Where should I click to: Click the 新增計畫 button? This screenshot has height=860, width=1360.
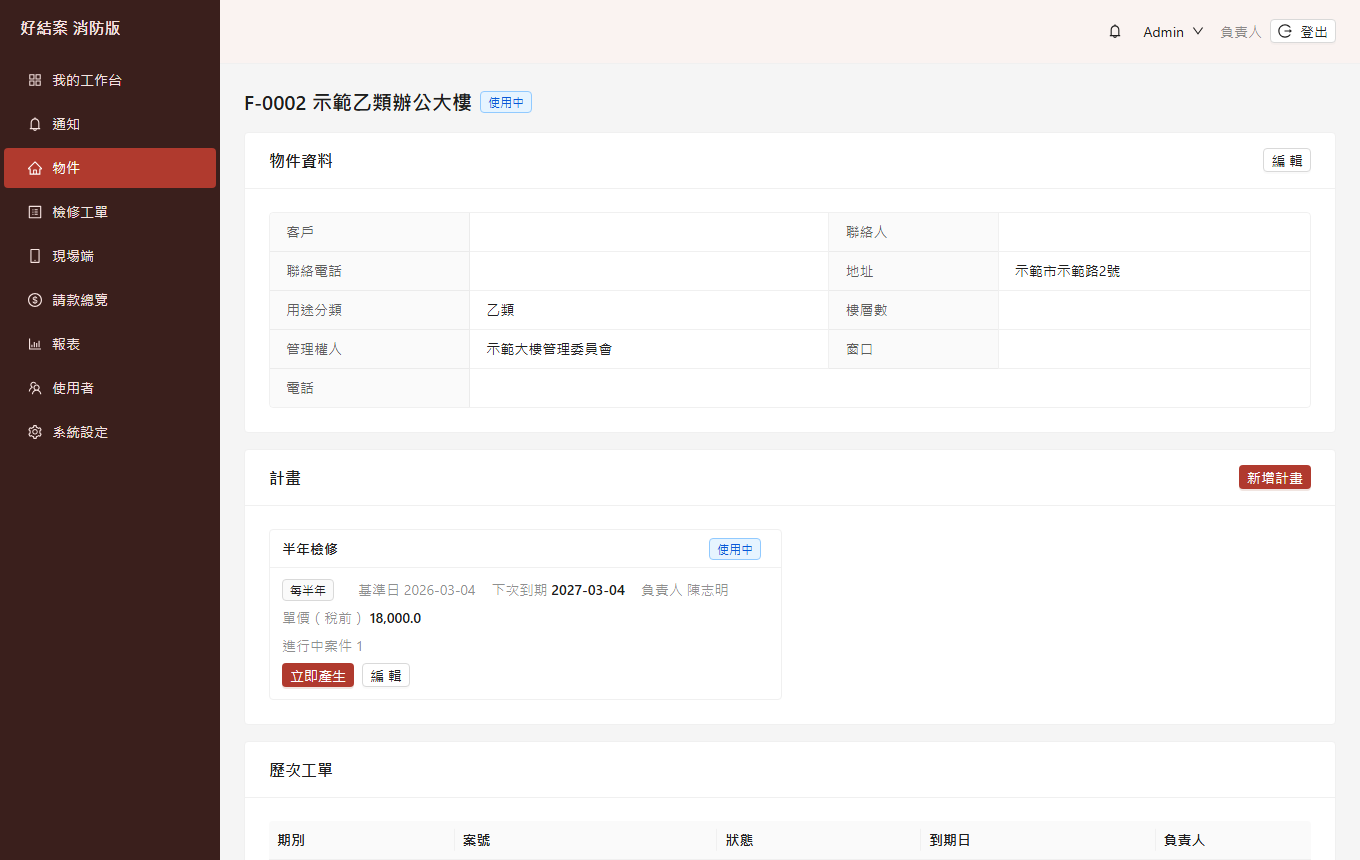(x=1275, y=478)
